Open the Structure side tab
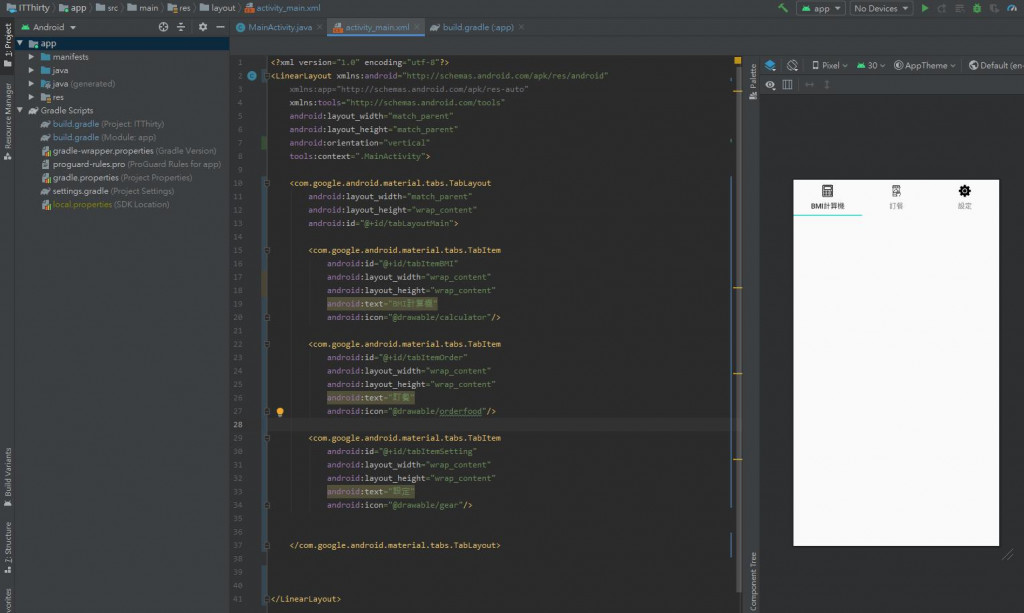The image size is (1024, 613). (8, 547)
